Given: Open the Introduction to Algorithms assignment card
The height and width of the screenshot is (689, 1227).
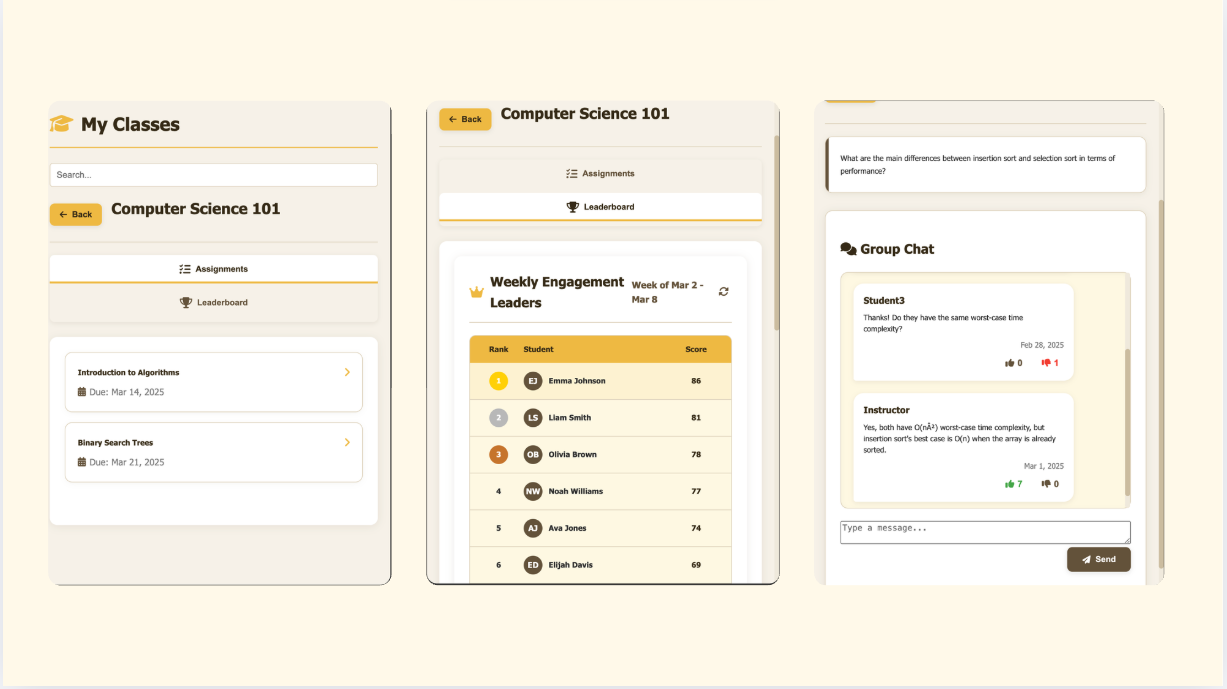Looking at the screenshot, I should point(213,382).
